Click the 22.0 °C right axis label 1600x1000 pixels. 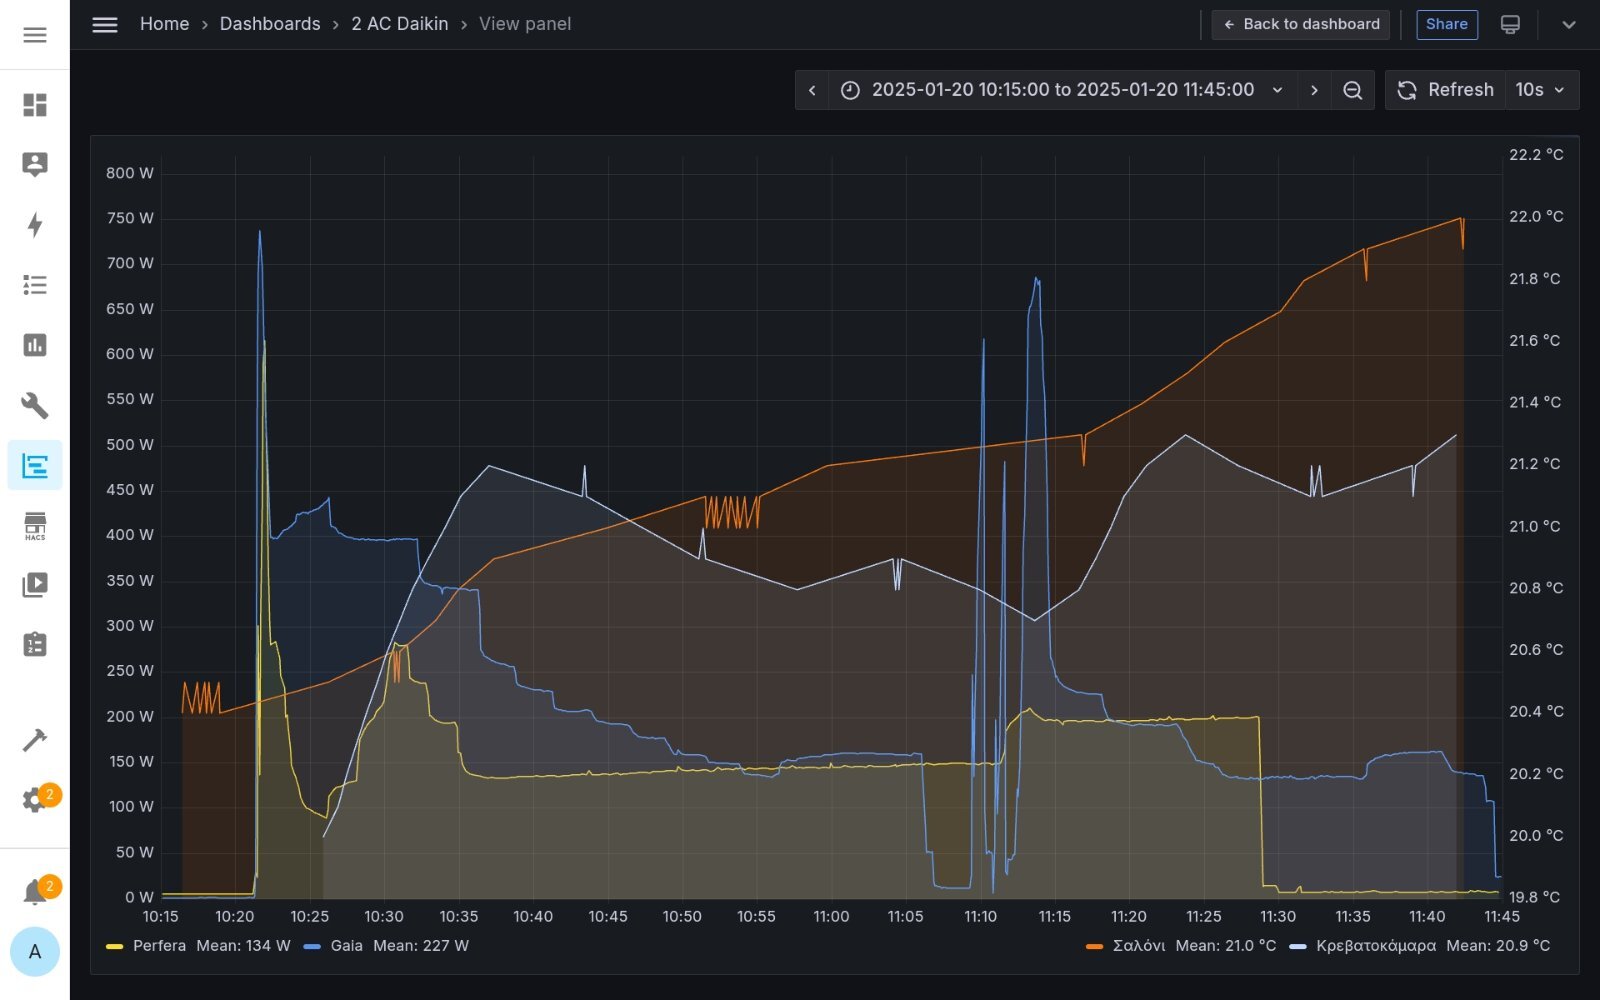[1536, 216]
